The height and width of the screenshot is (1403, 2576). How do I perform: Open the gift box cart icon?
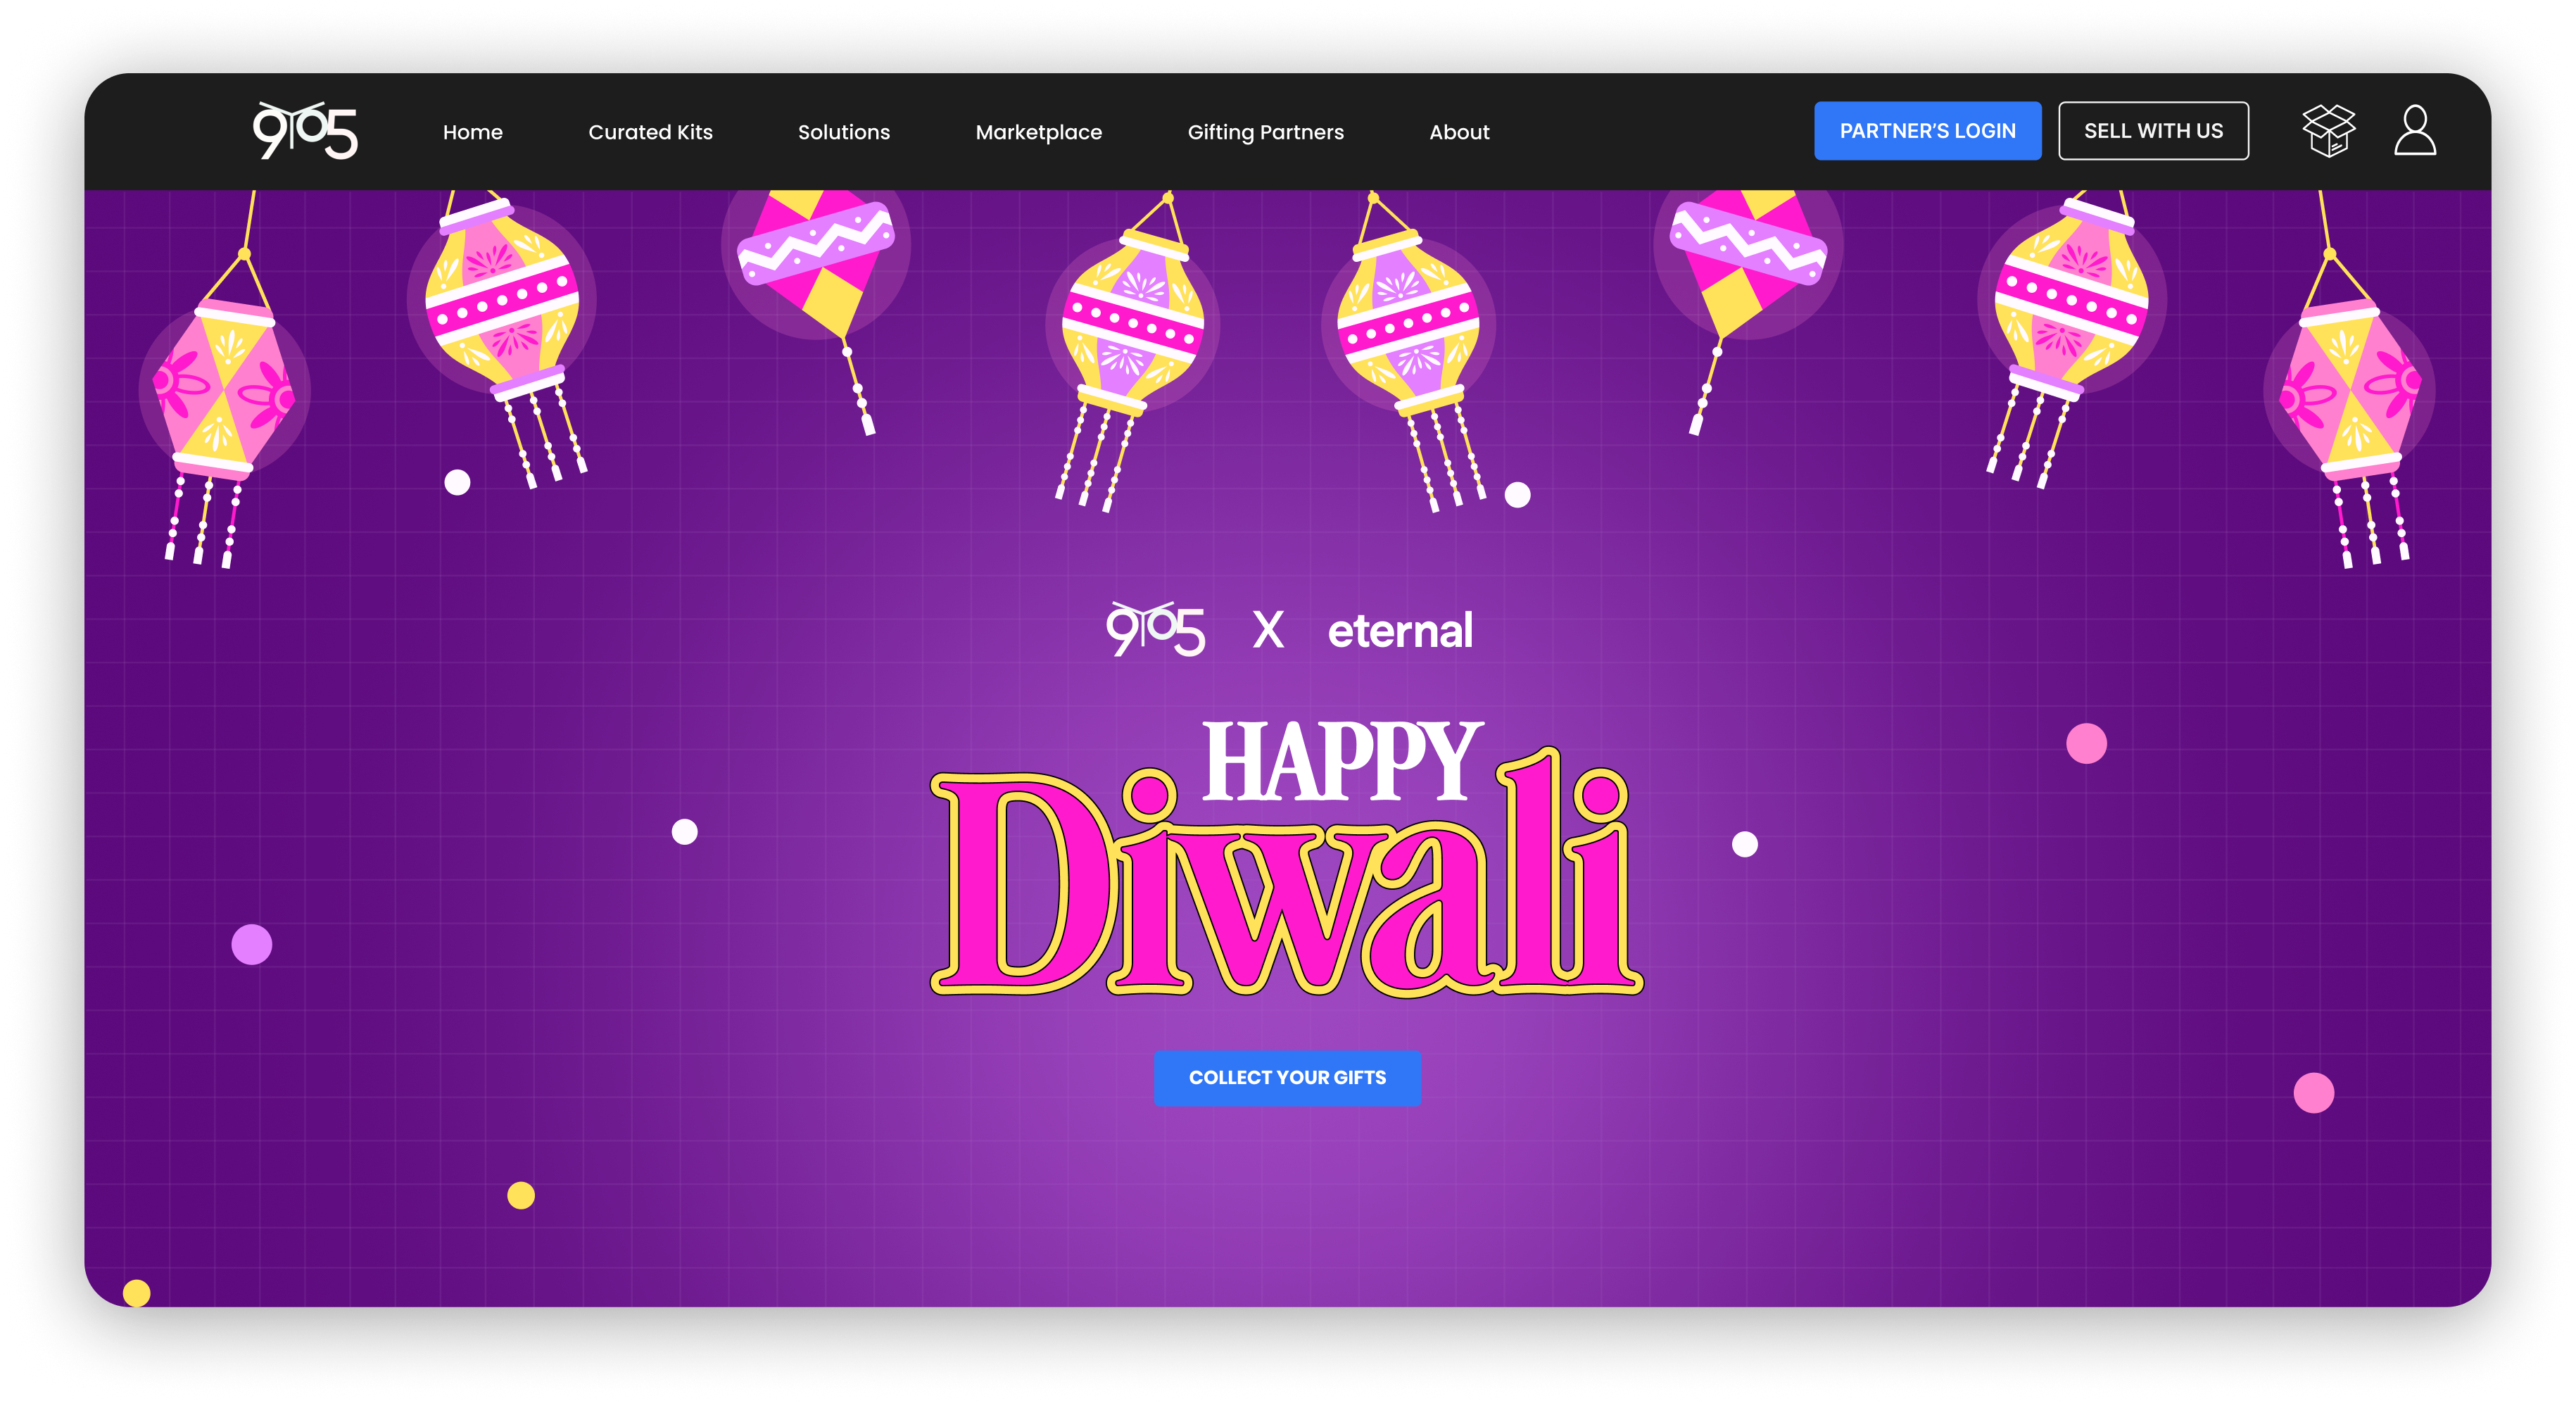click(2328, 131)
